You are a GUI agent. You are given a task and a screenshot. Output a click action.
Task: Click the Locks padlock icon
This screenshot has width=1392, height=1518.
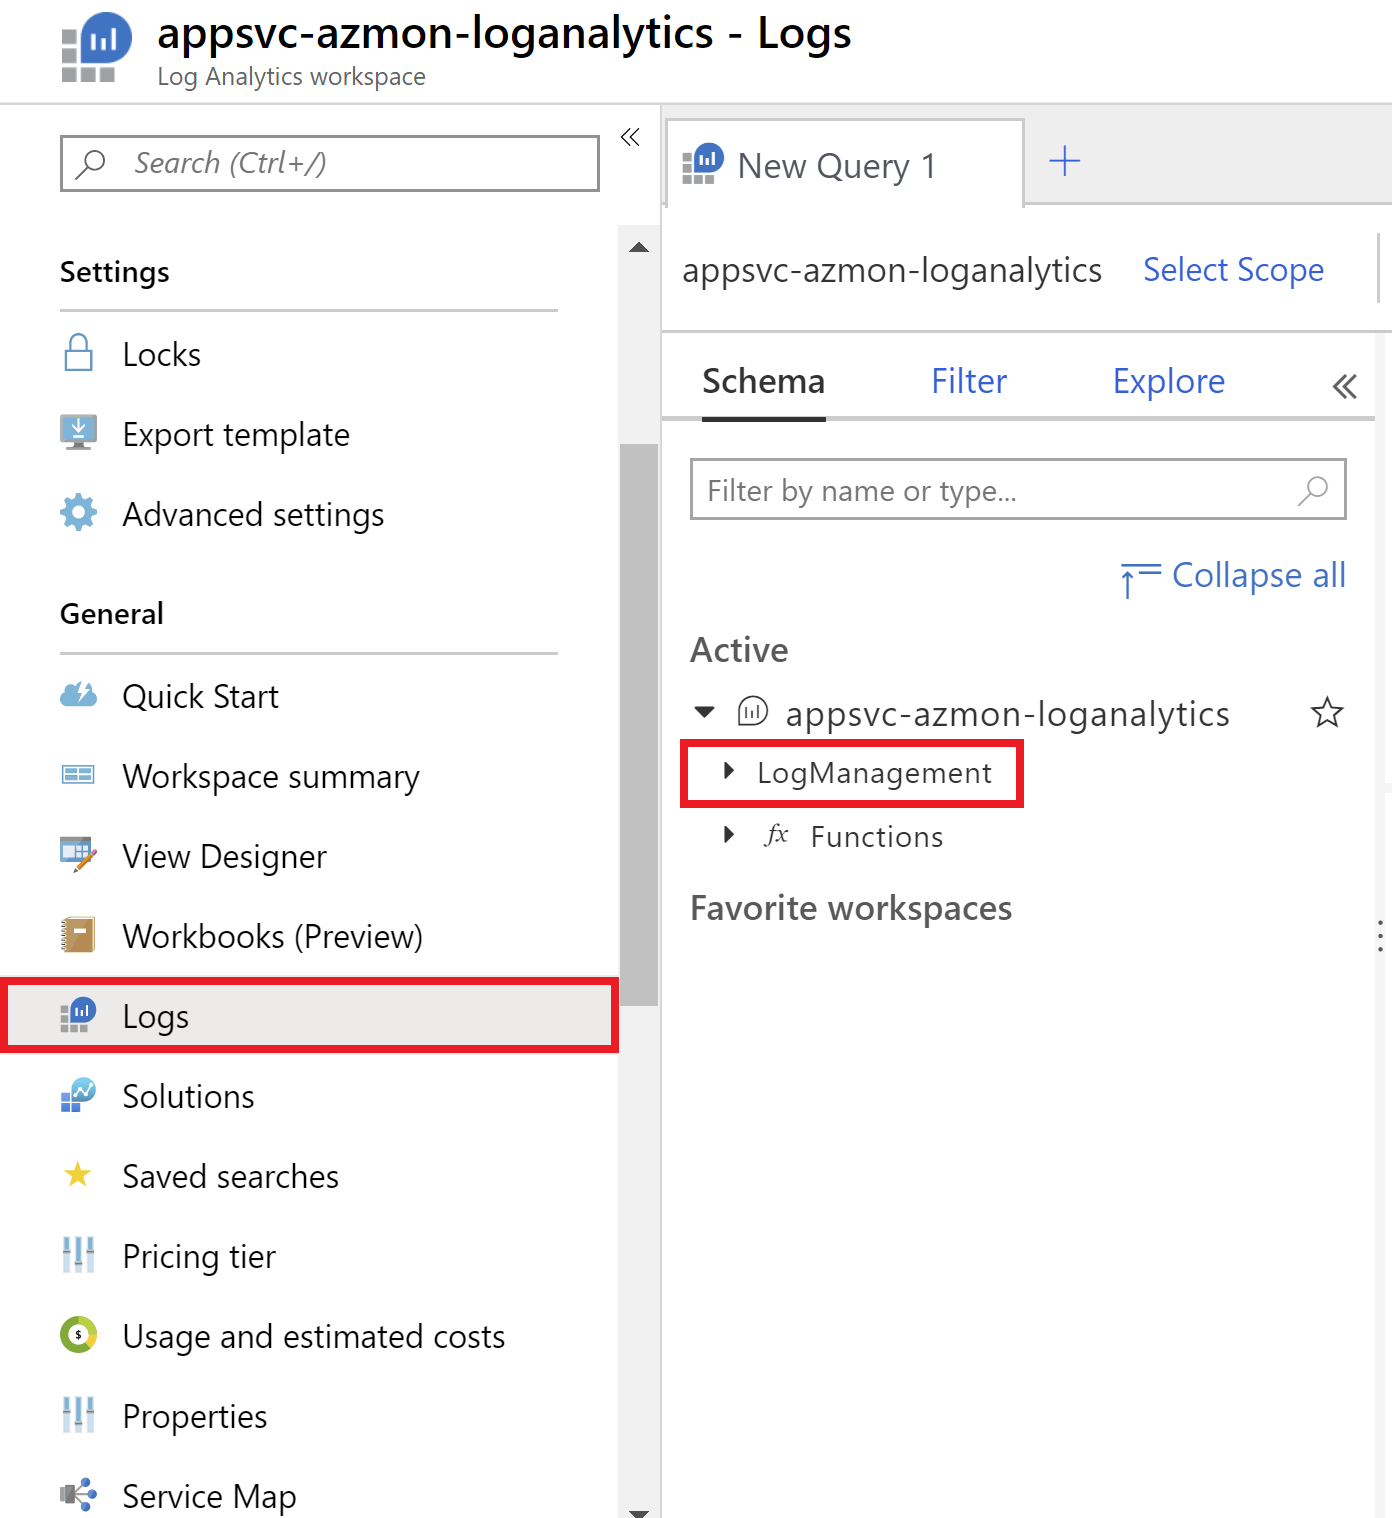pyautogui.click(x=78, y=354)
